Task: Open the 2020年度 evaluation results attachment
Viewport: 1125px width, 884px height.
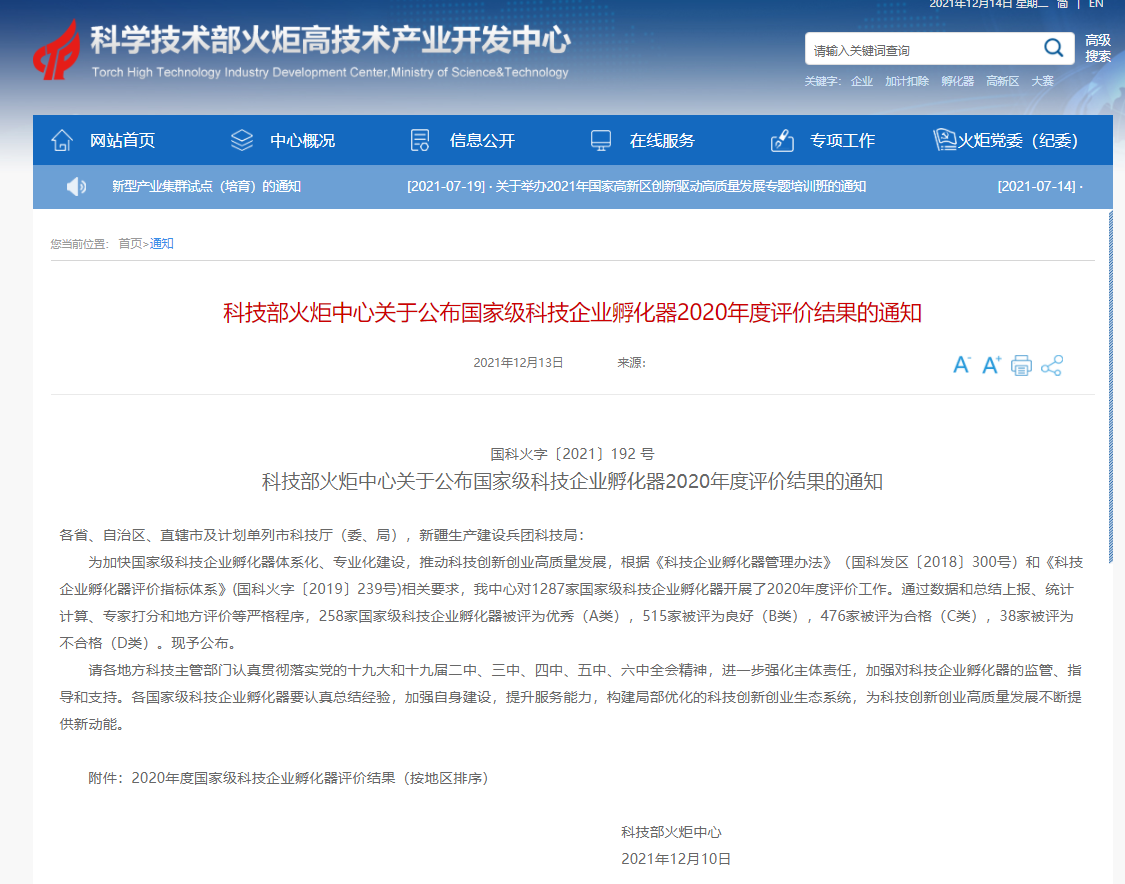Action: click(309, 777)
